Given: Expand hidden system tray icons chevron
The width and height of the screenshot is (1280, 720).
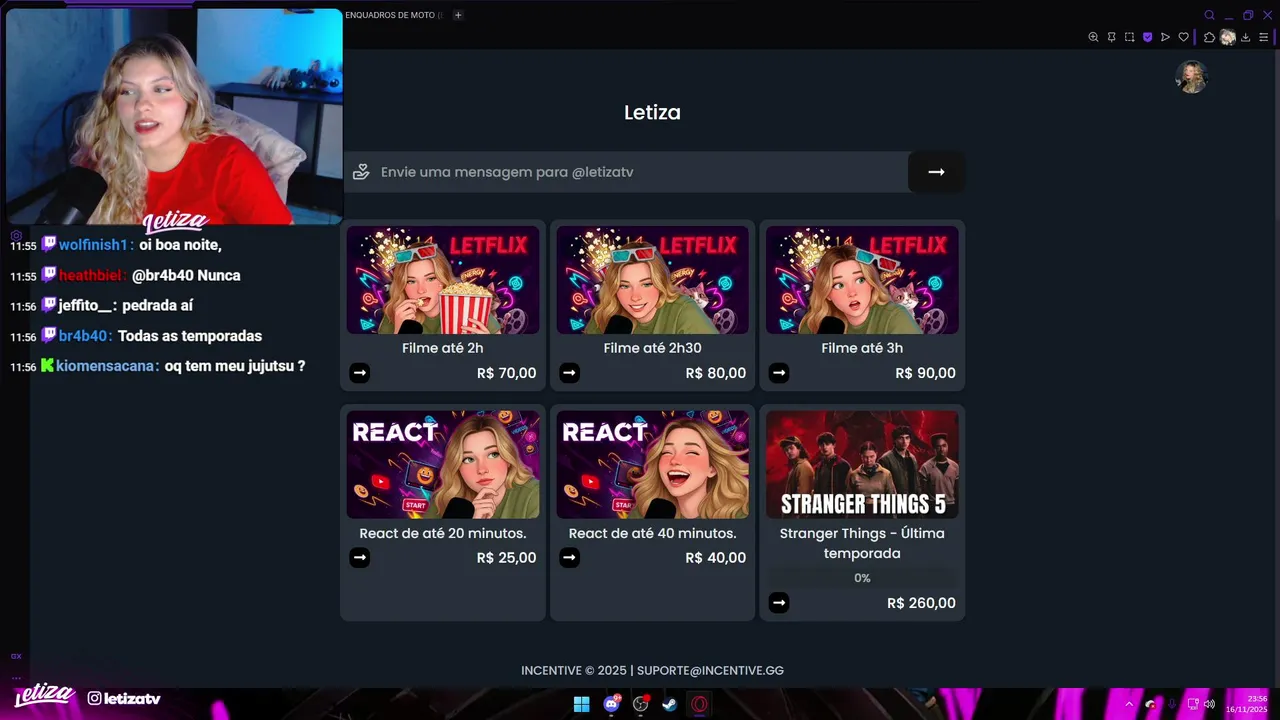Looking at the screenshot, I should point(1129,704).
